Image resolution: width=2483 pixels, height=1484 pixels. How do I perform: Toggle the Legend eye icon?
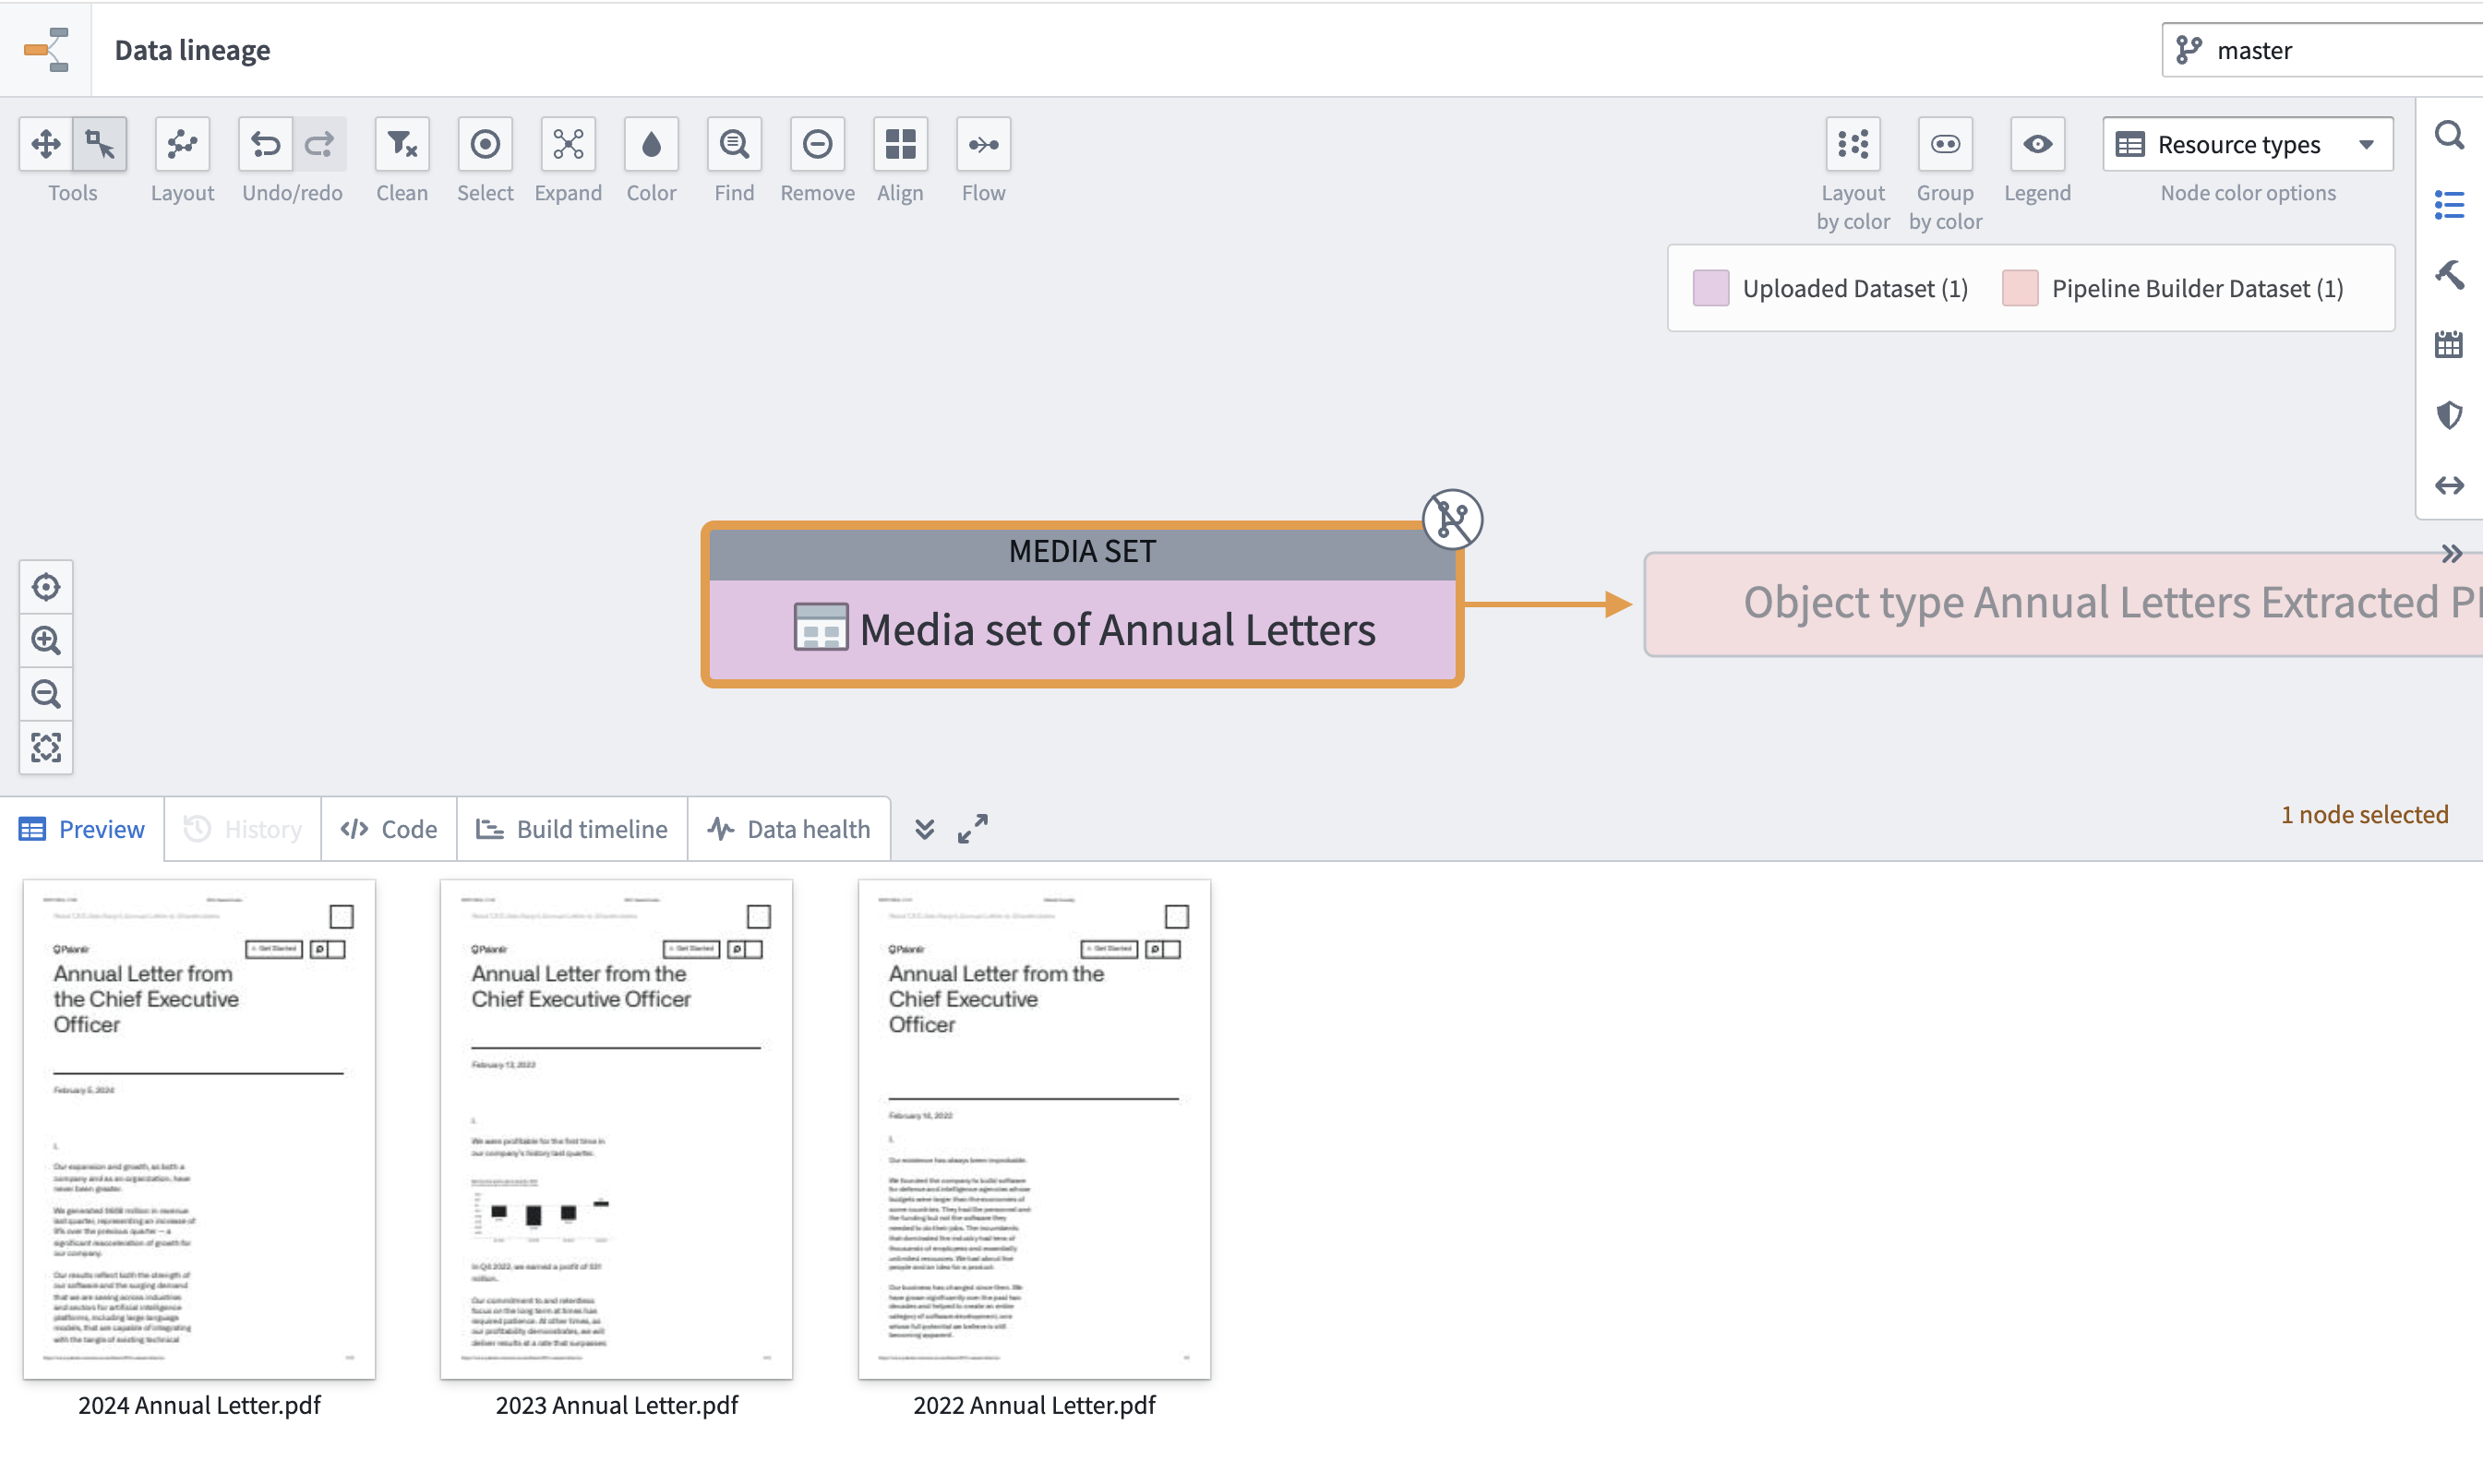click(2037, 144)
